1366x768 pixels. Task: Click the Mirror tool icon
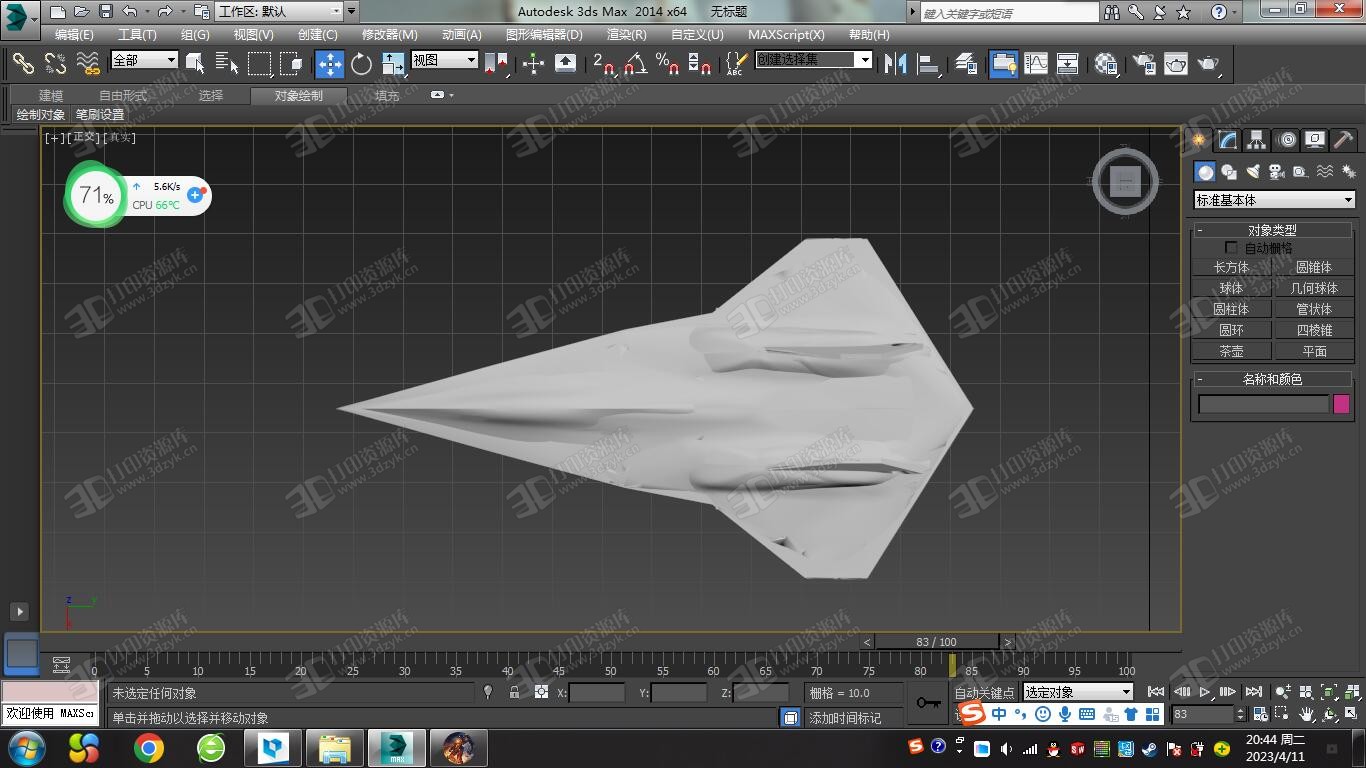[896, 64]
